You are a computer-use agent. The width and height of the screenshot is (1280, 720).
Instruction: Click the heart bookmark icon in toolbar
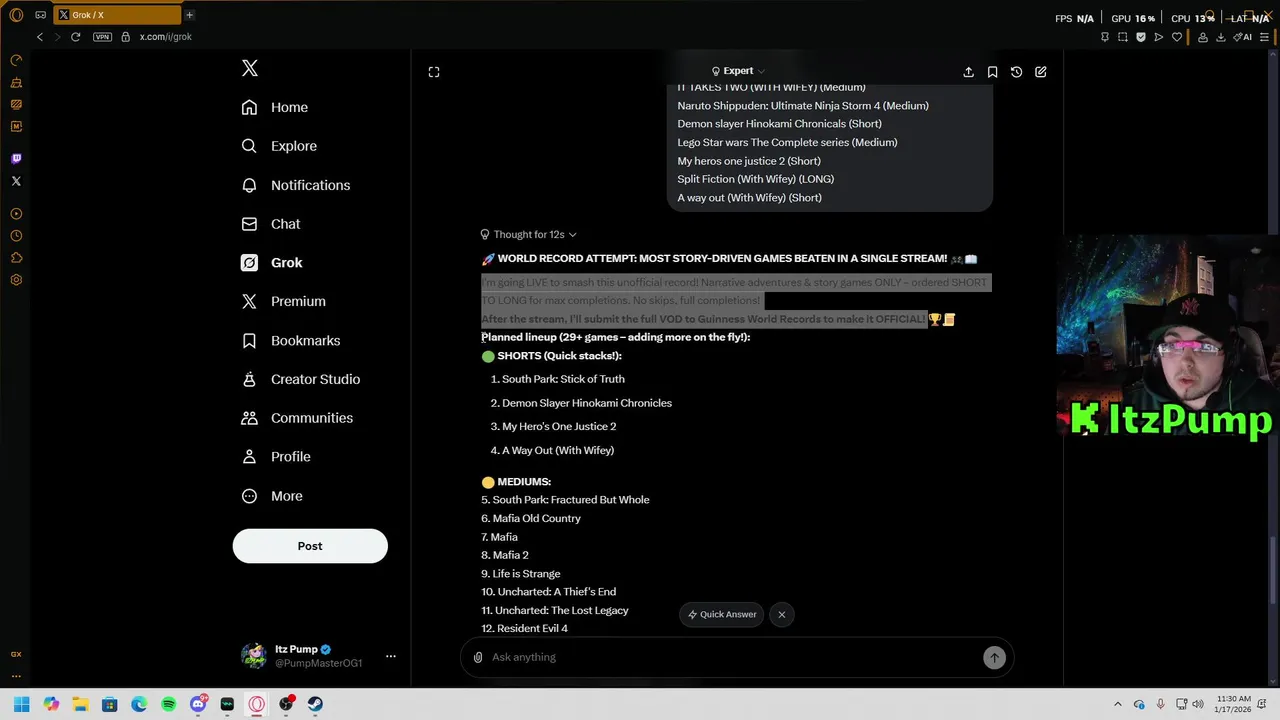pos(1177,37)
